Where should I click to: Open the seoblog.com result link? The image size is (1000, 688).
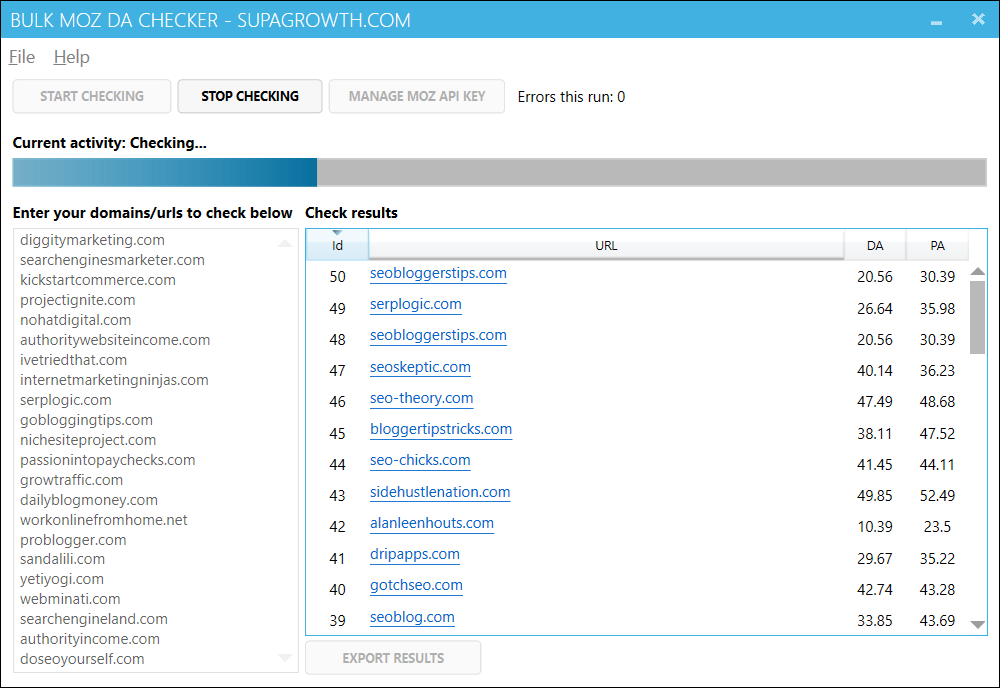412,617
